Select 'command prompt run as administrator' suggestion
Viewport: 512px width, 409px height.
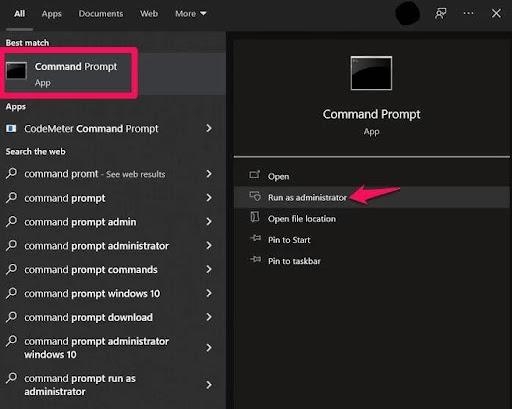point(113,385)
